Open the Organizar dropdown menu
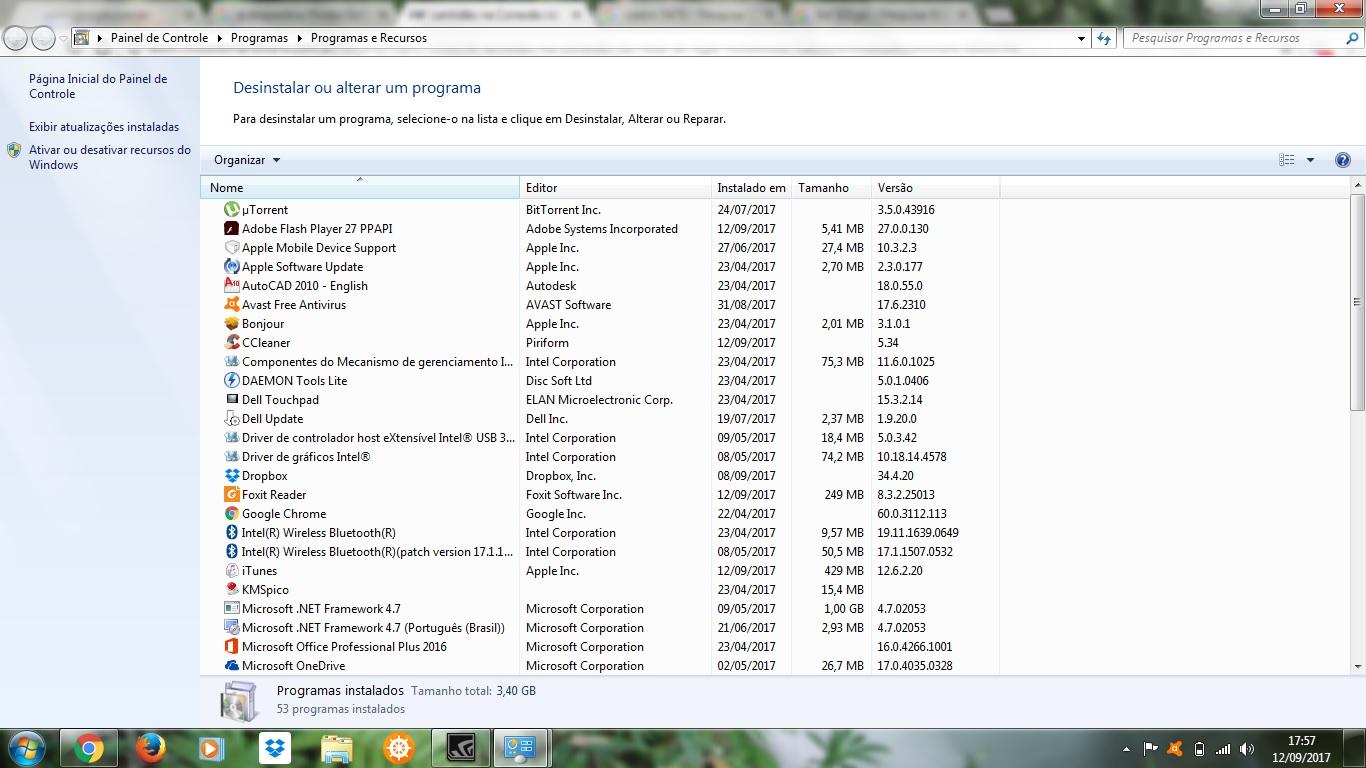The width and height of the screenshot is (1366, 768). [x=247, y=160]
